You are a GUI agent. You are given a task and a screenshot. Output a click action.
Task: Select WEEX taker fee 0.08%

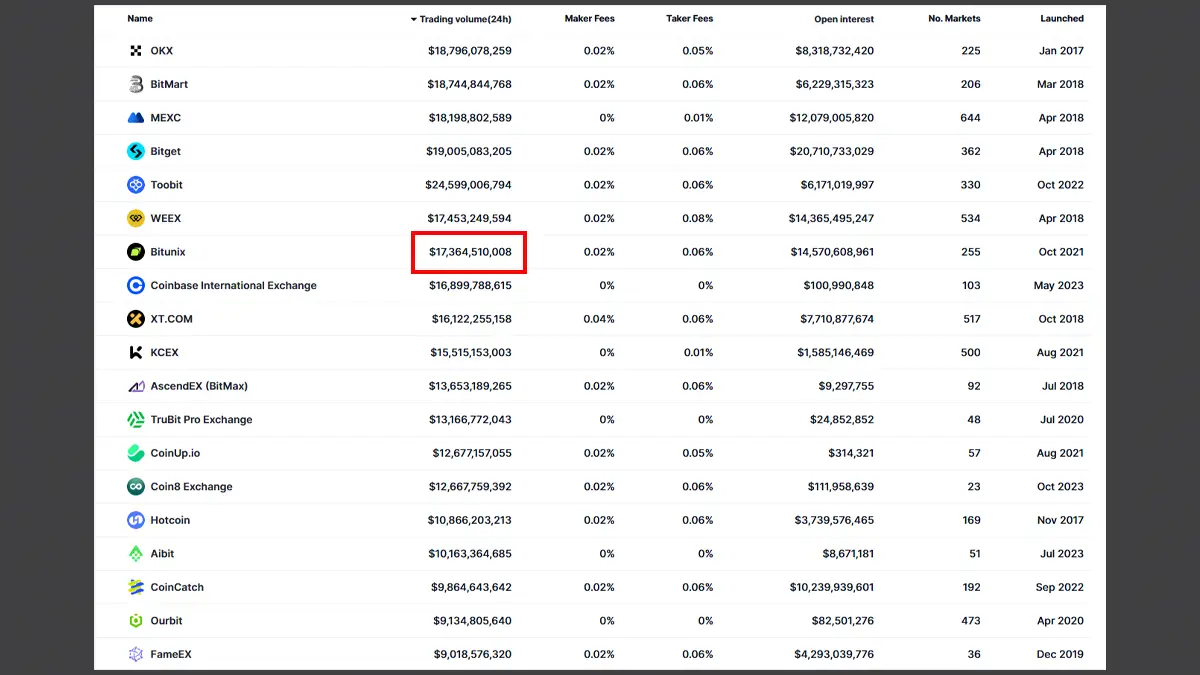click(x=698, y=218)
